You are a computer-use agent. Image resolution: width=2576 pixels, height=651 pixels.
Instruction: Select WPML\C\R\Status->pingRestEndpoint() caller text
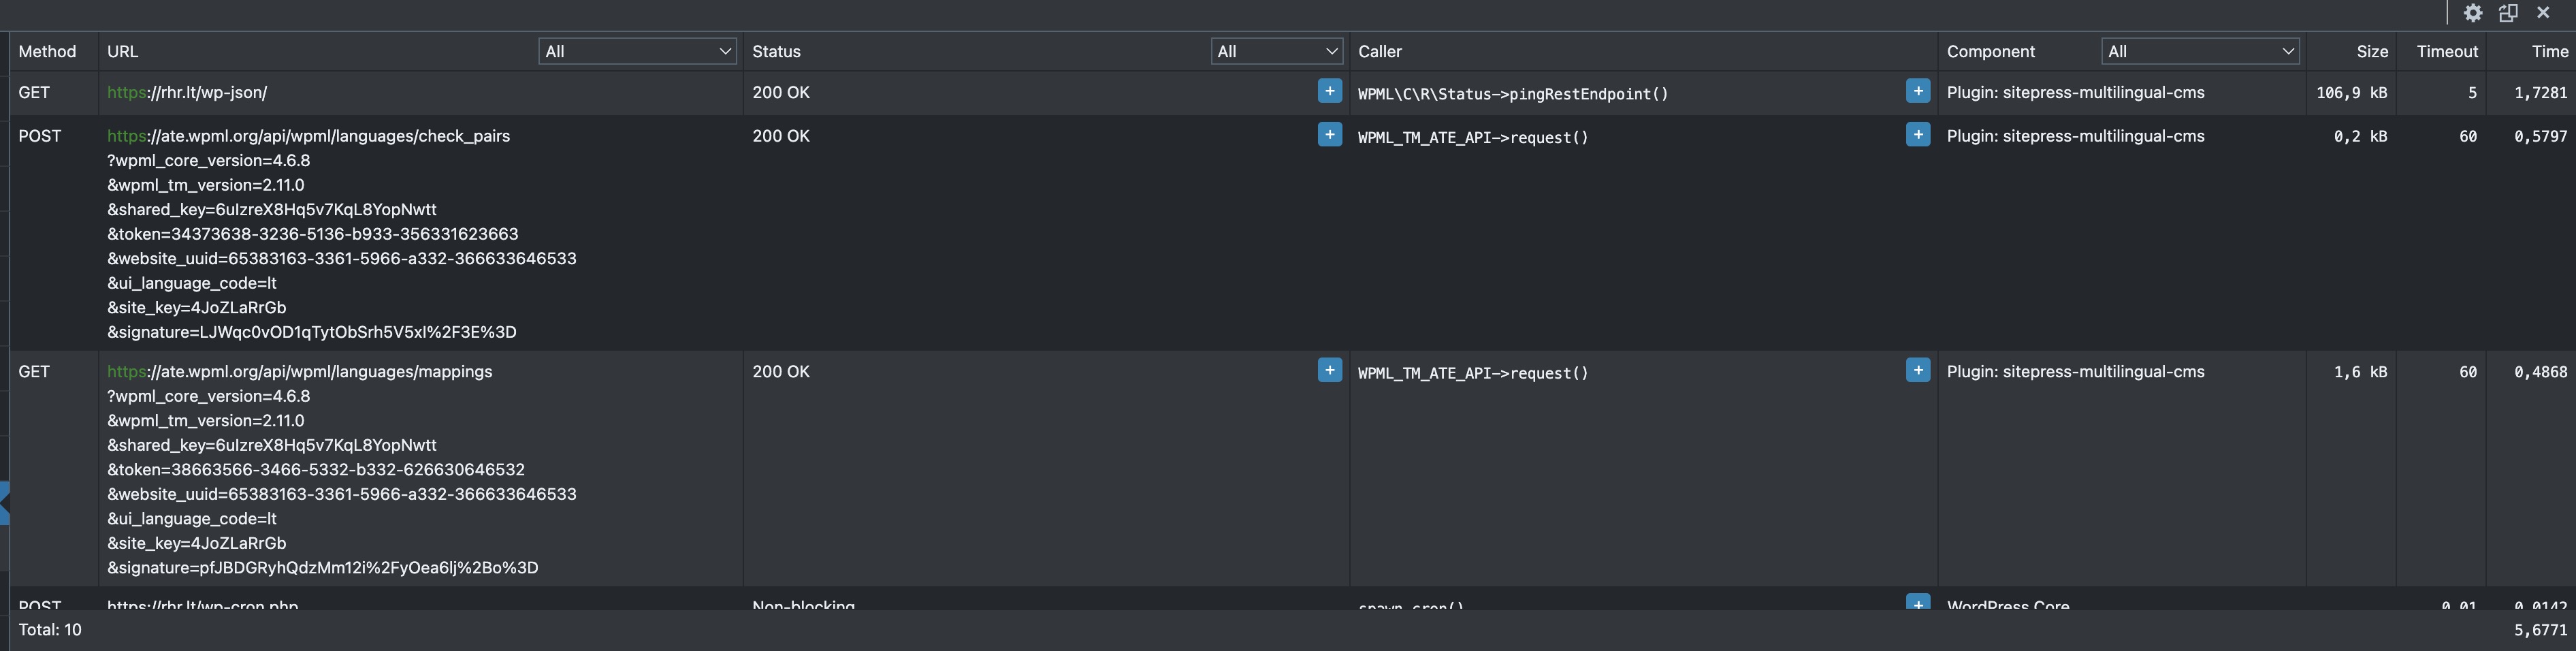(1512, 93)
